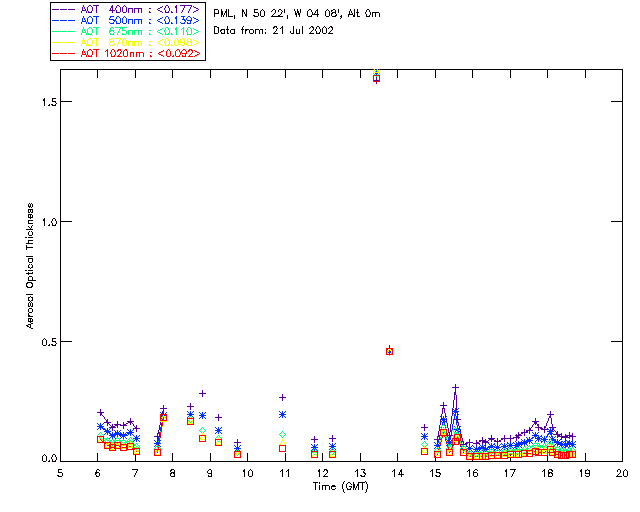
Task: Click the red AOT 1020nm legend entry
Action: click(128, 53)
